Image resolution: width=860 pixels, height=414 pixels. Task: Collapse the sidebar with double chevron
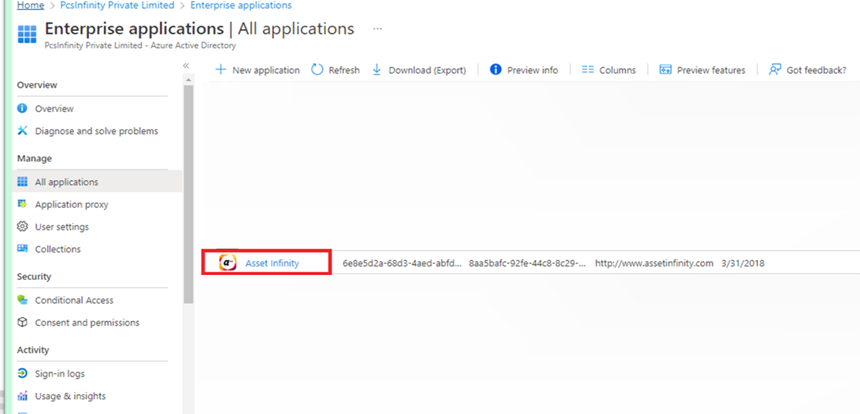186,66
